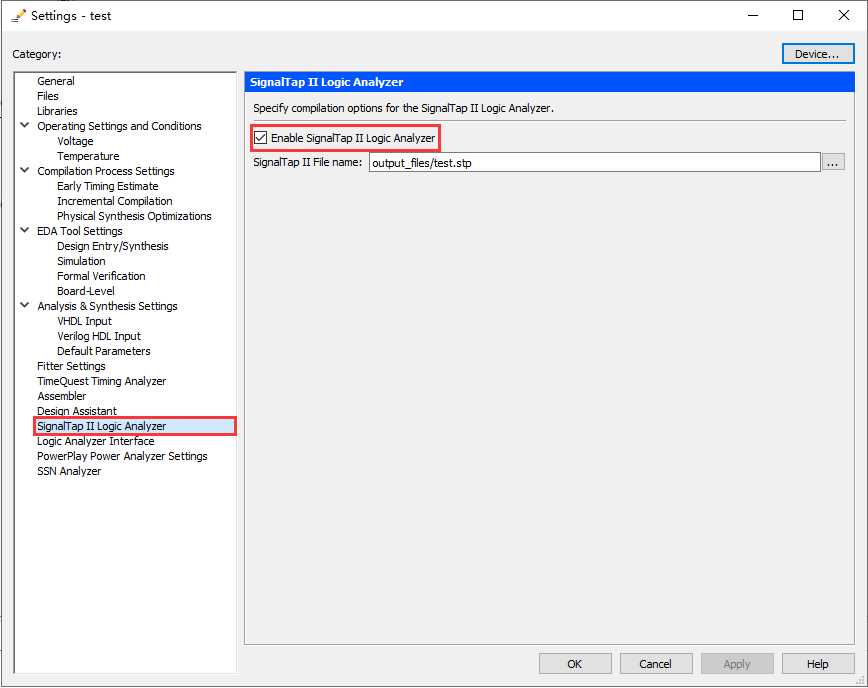Screen dimensions: 868x688
Task: Collapse EDA Tool Settings node
Action: [25, 230]
